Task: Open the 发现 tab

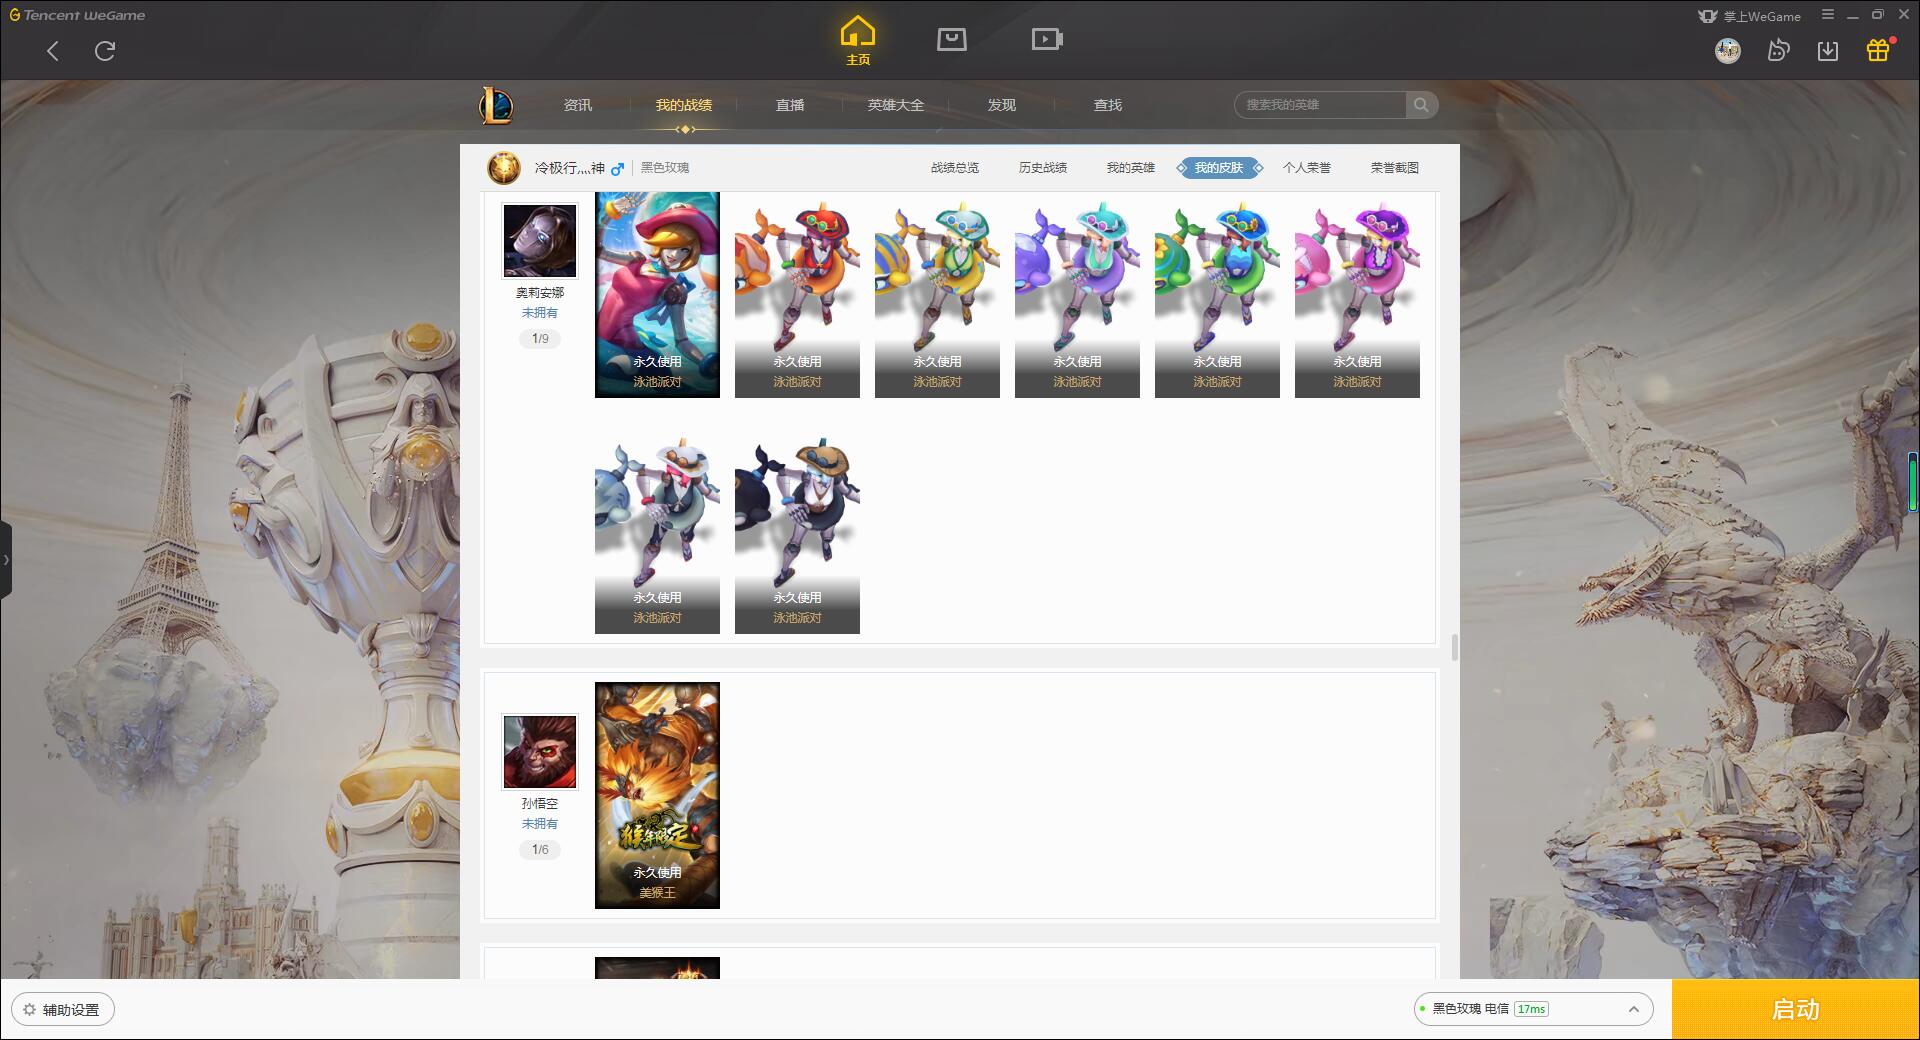Action: tap(1002, 105)
